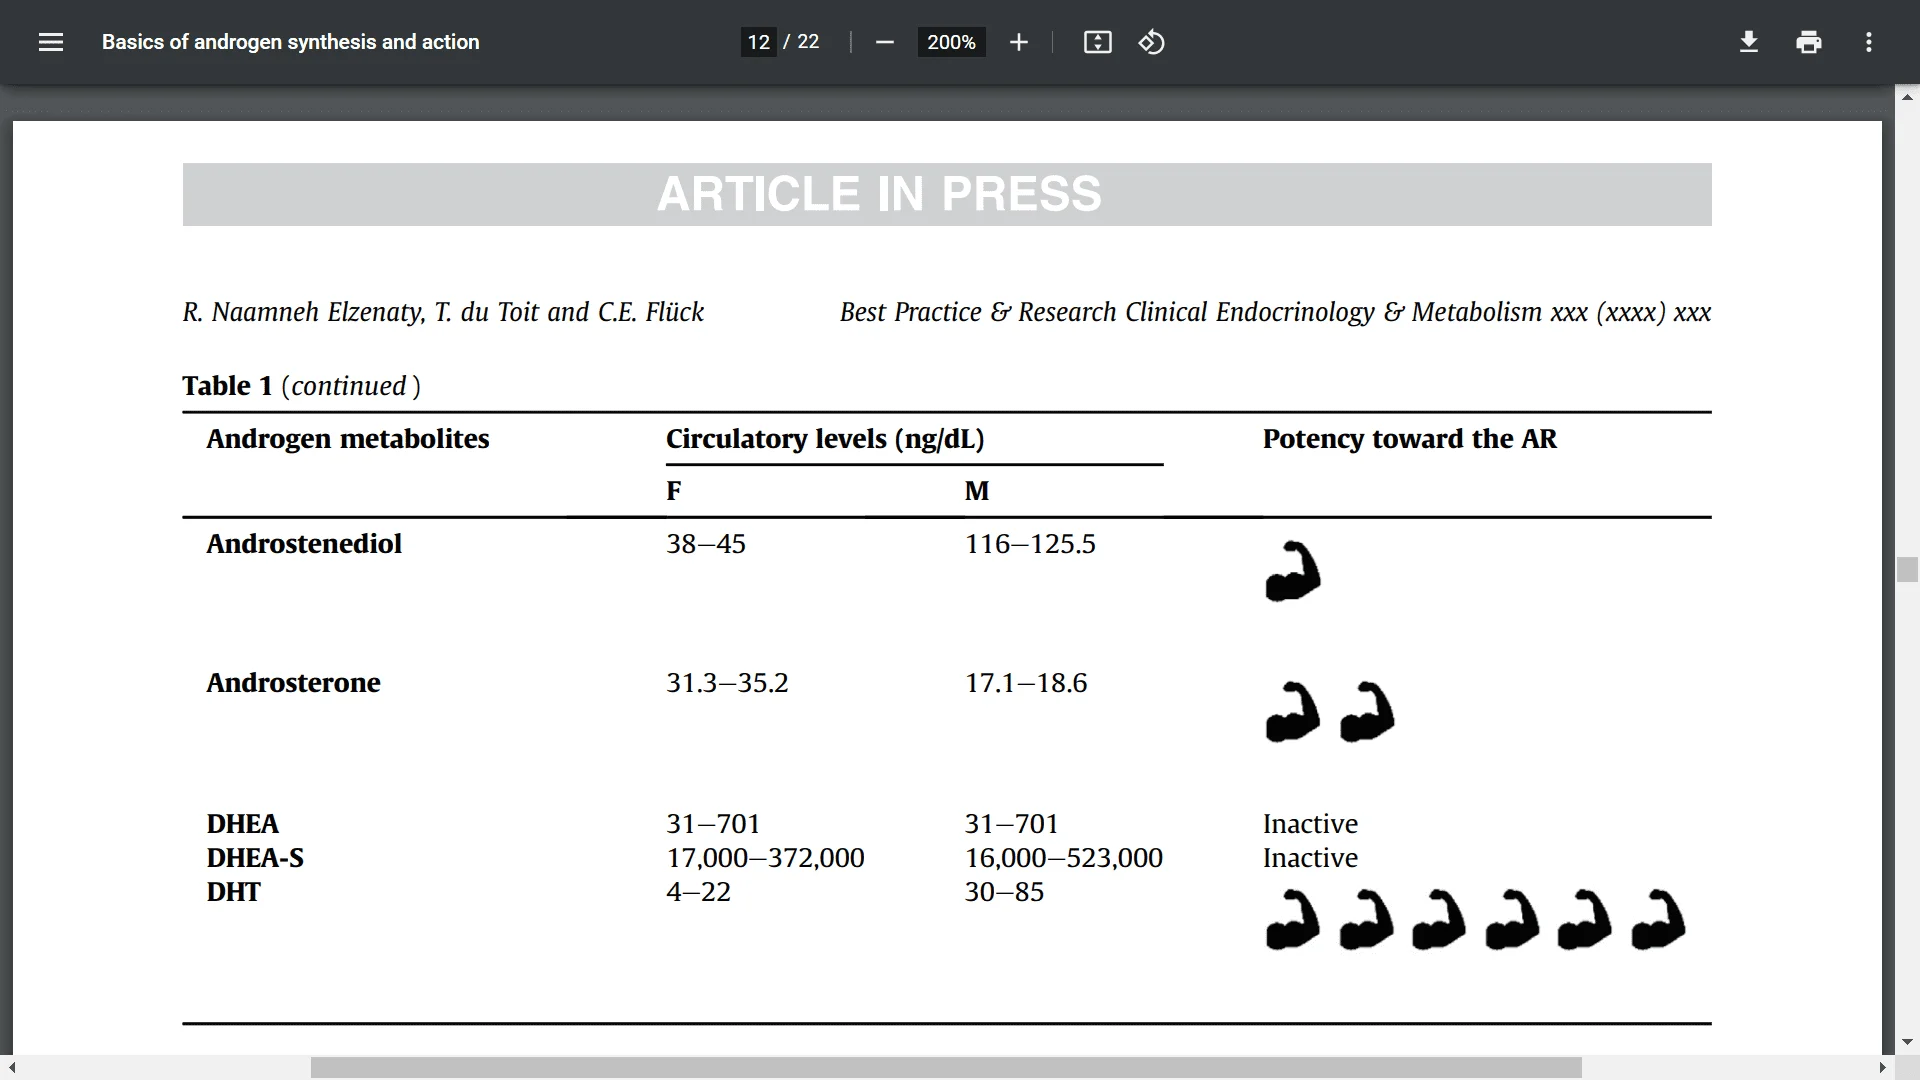Click the value '38–45'
This screenshot has width=1920, height=1080.
coord(706,544)
